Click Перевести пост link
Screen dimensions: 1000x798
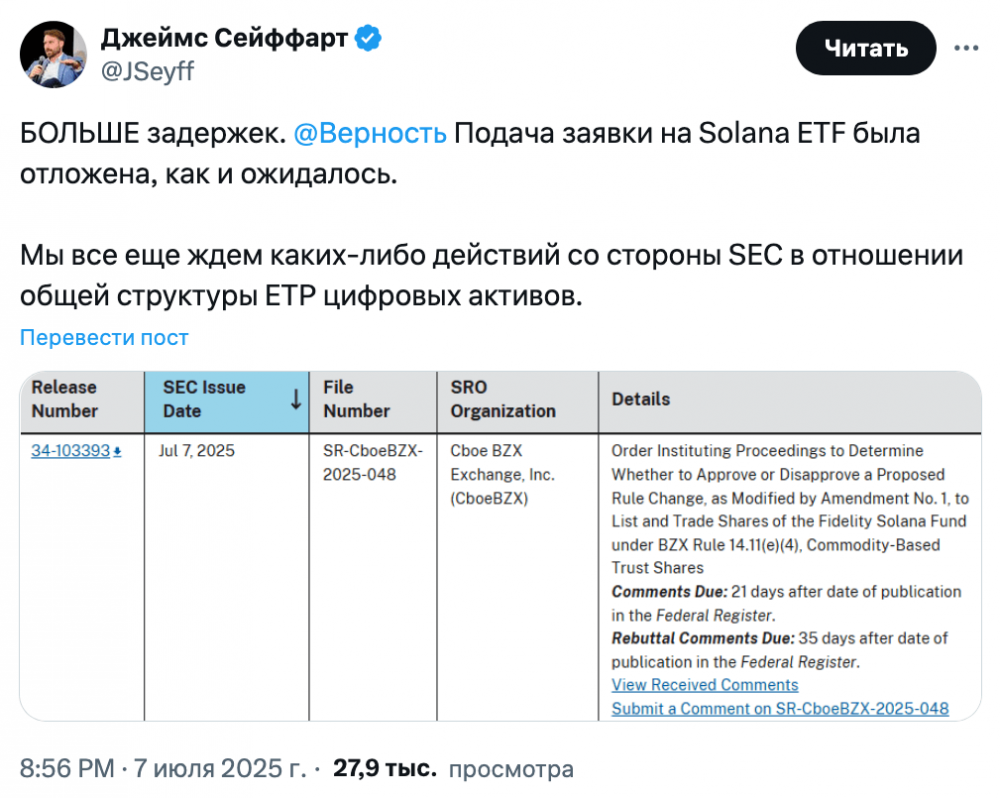coord(104,337)
